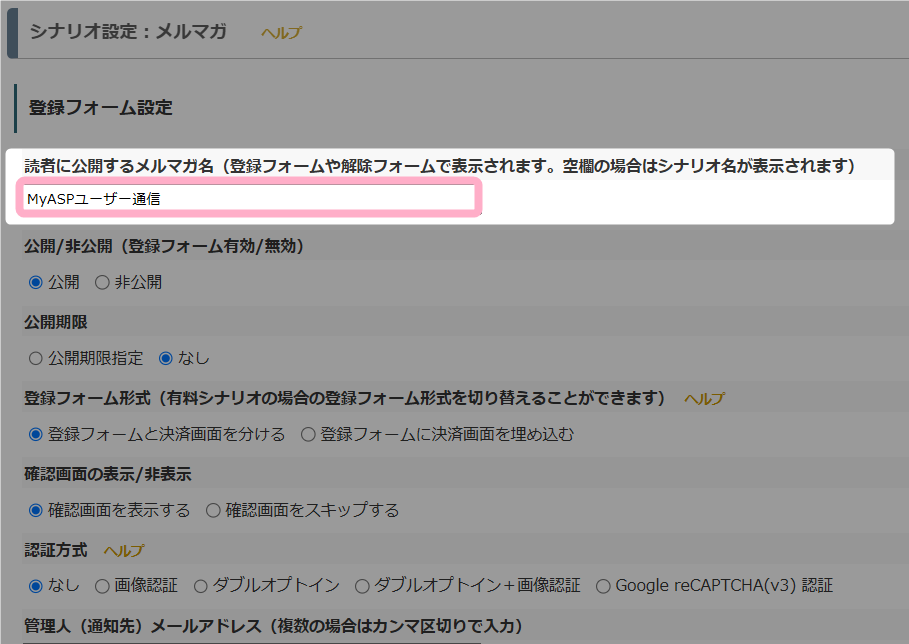
Task: Select the 非公開 radio button
Action: [x=102, y=282]
